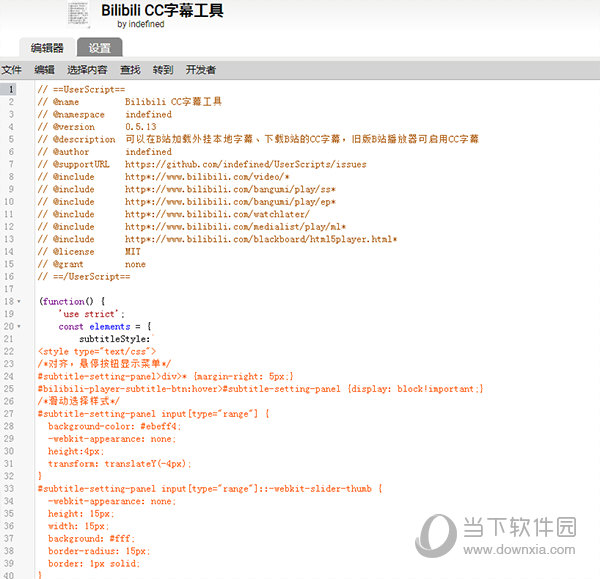The width and height of the screenshot is (600, 579).
Task: Click the @license MIT line
Action: (89, 251)
